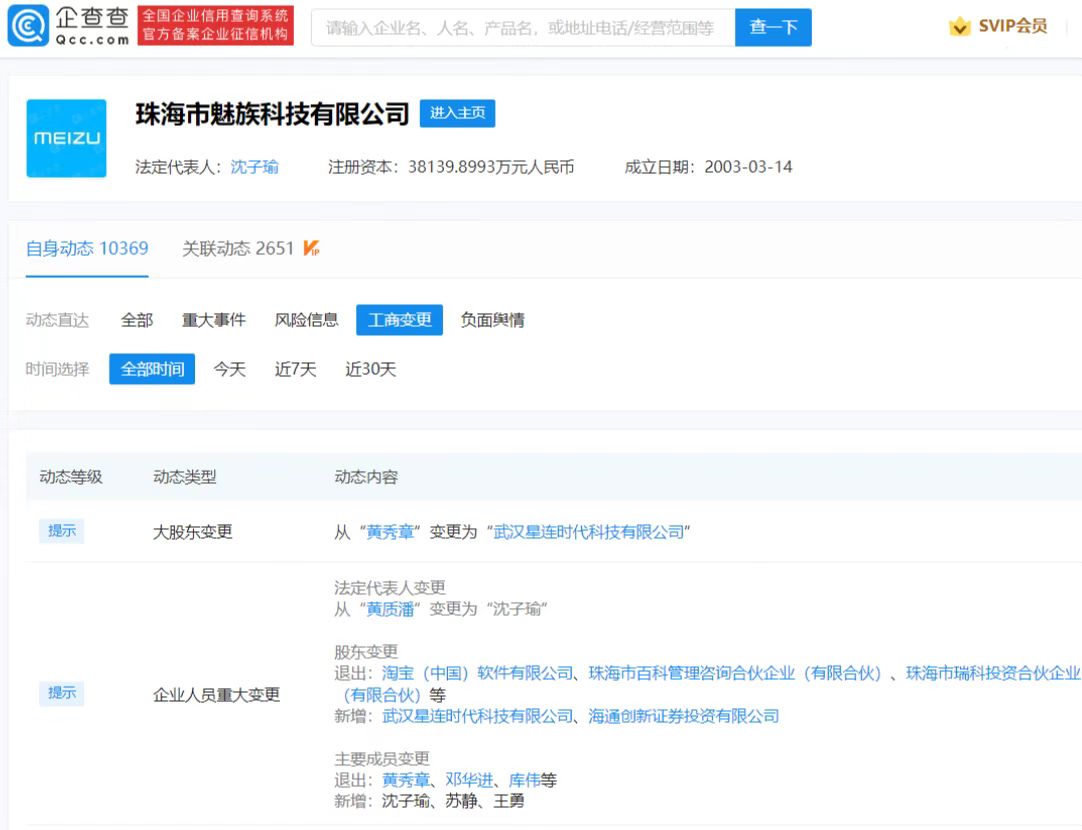Open 珠海市百科管理咨询合伙企业 link
Screen dimensions: 1082x830
[x=735, y=673]
